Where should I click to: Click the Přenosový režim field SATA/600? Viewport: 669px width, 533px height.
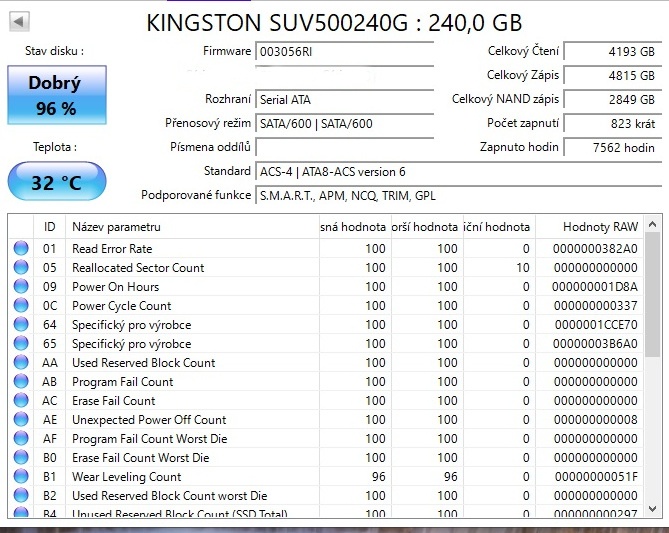pyautogui.click(x=345, y=123)
